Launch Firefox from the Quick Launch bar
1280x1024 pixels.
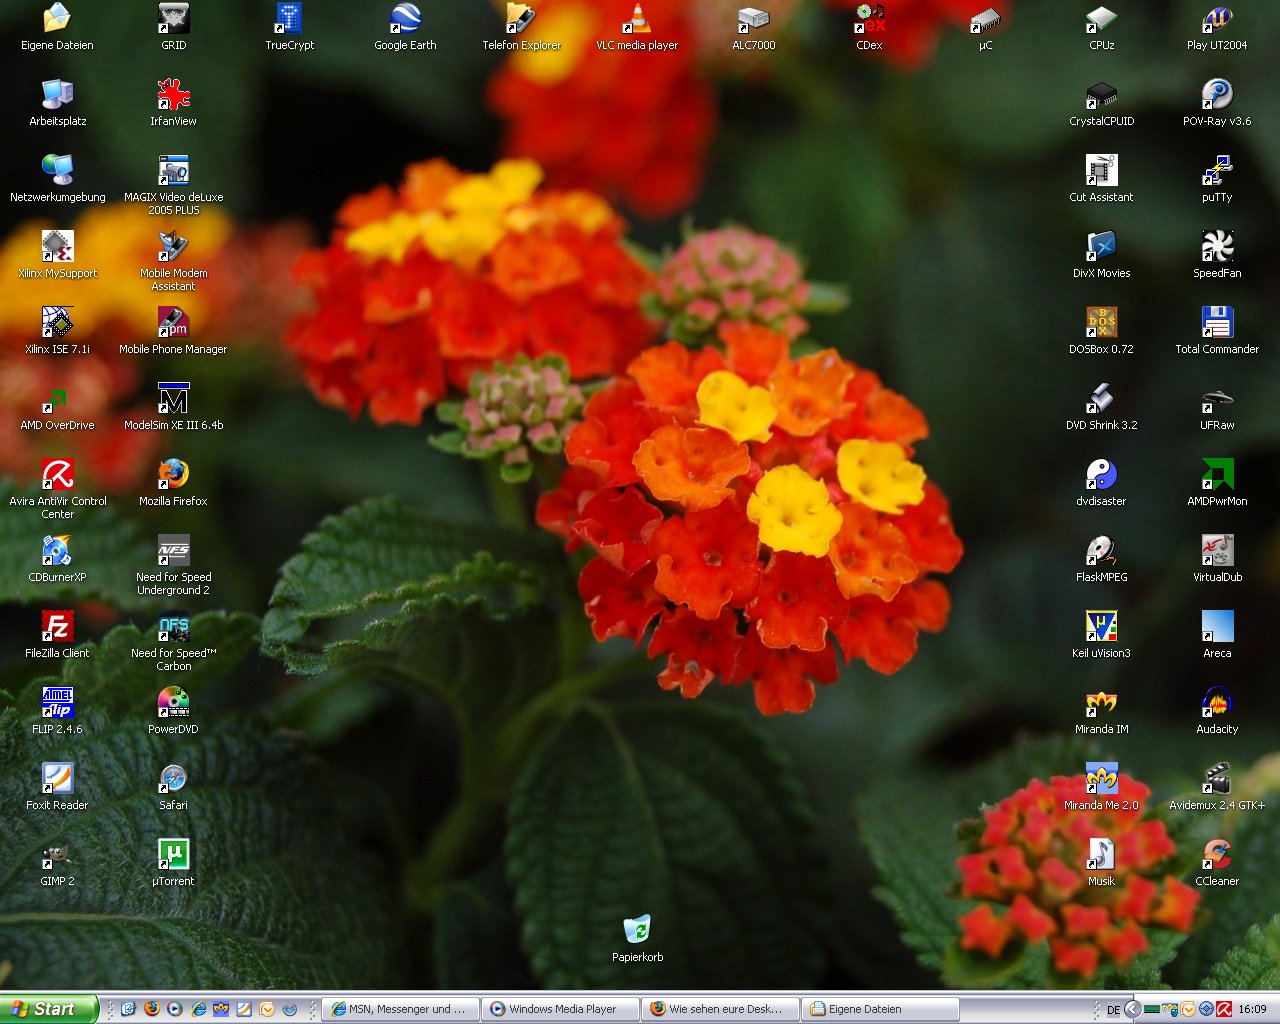pos(152,1009)
